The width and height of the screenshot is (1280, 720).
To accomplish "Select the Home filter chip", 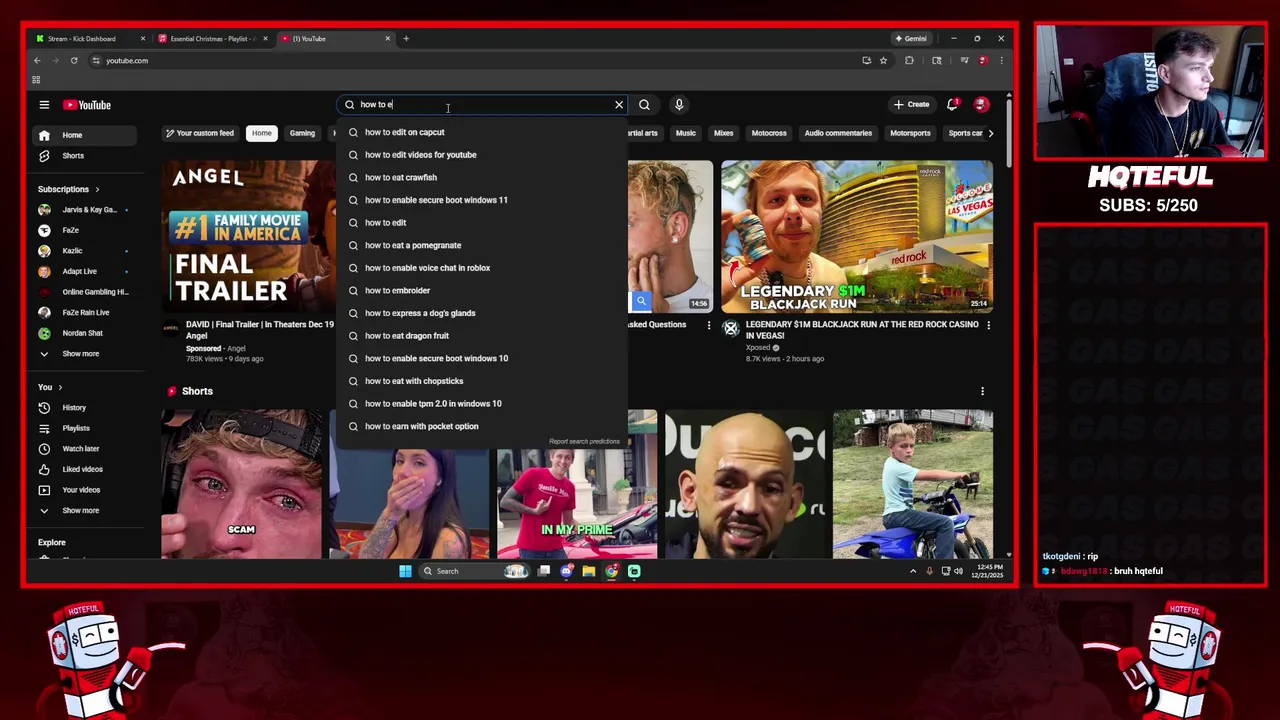I will [x=261, y=133].
